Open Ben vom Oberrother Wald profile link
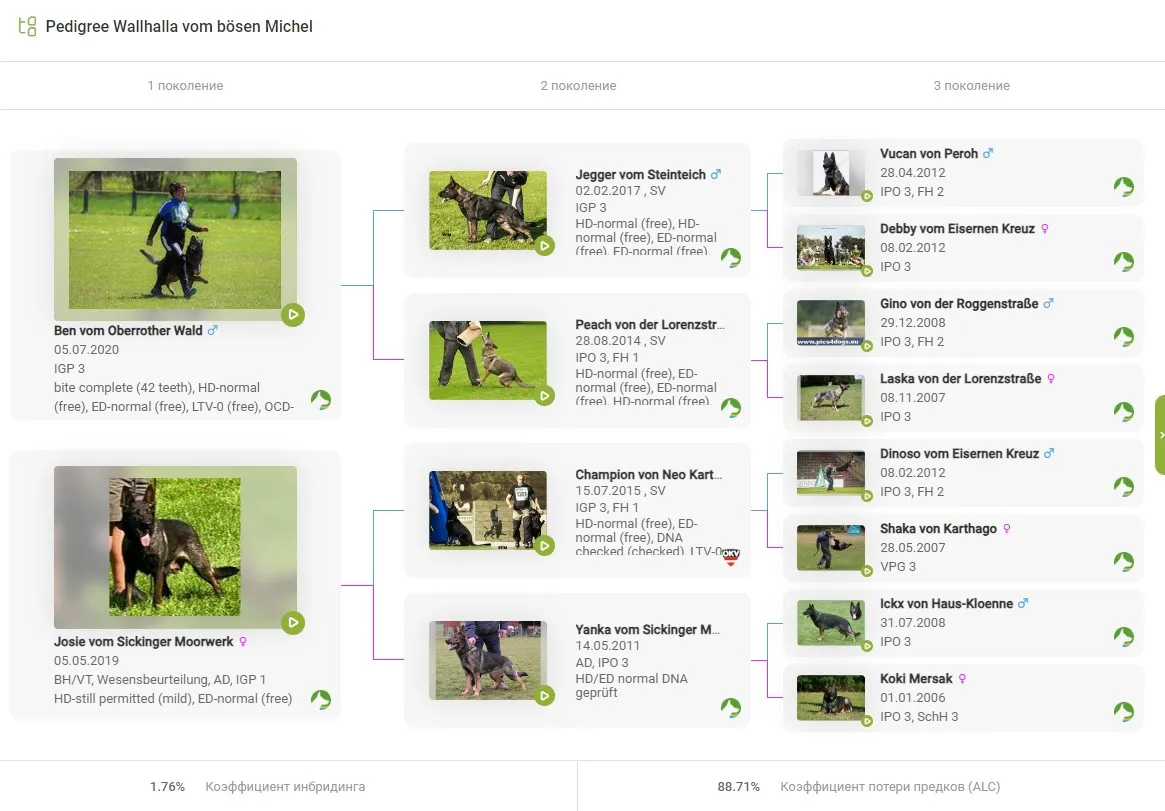The image size is (1165, 811). [128, 331]
